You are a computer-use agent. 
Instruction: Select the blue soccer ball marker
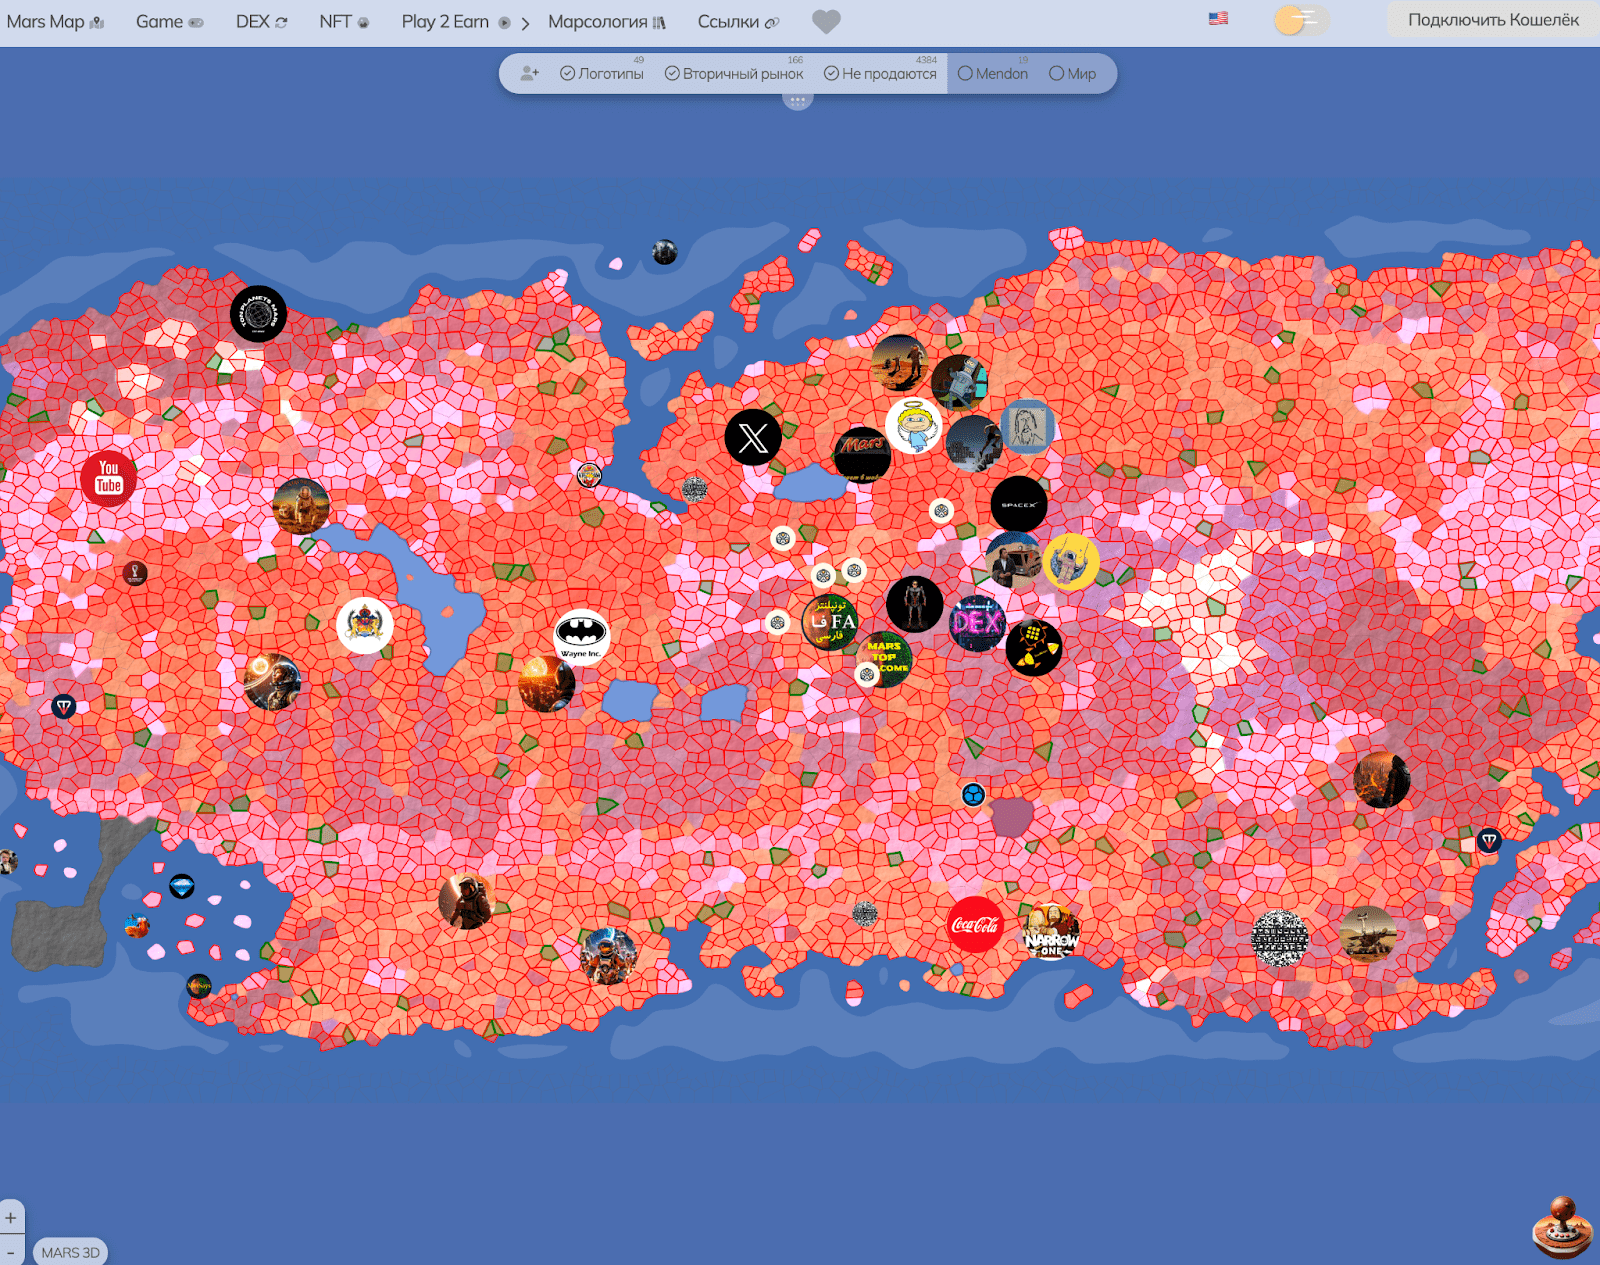click(x=973, y=795)
